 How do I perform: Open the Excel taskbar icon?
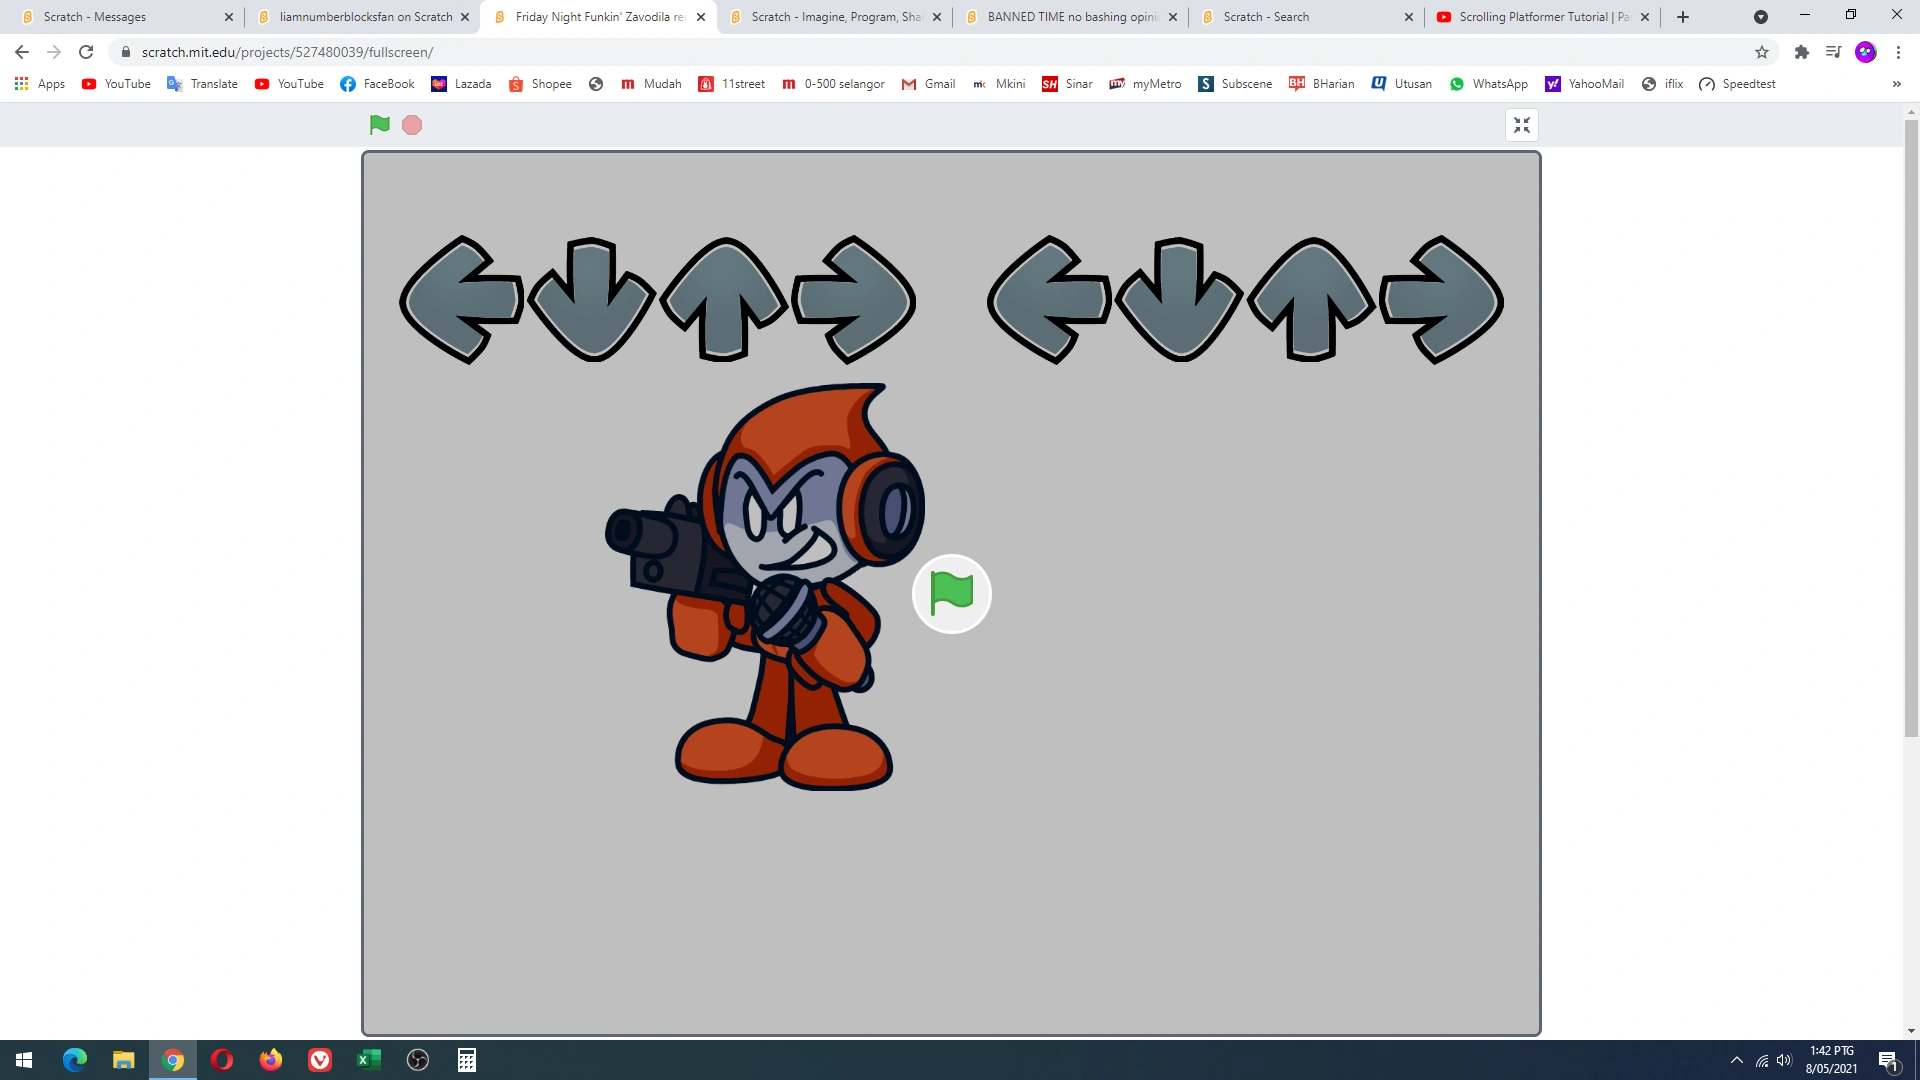click(369, 1060)
